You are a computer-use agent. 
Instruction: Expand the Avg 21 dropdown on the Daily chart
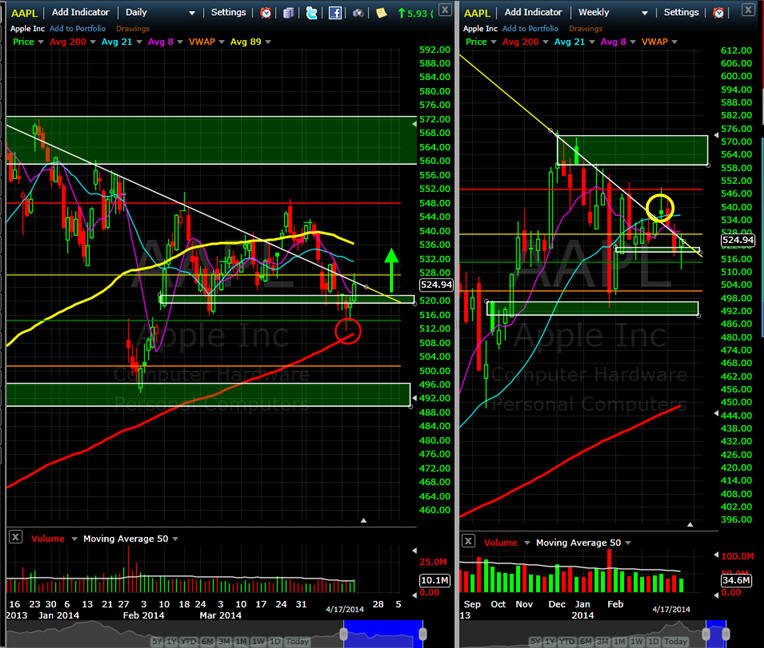[x=139, y=42]
